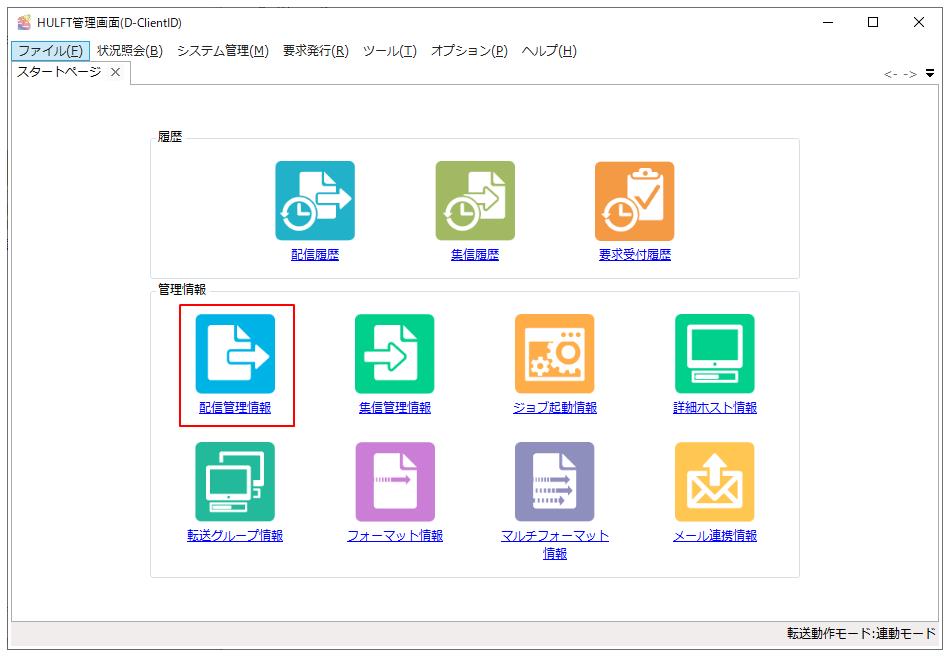Open the ファイル(F) menu
950x657 pixels.
click(x=50, y=51)
